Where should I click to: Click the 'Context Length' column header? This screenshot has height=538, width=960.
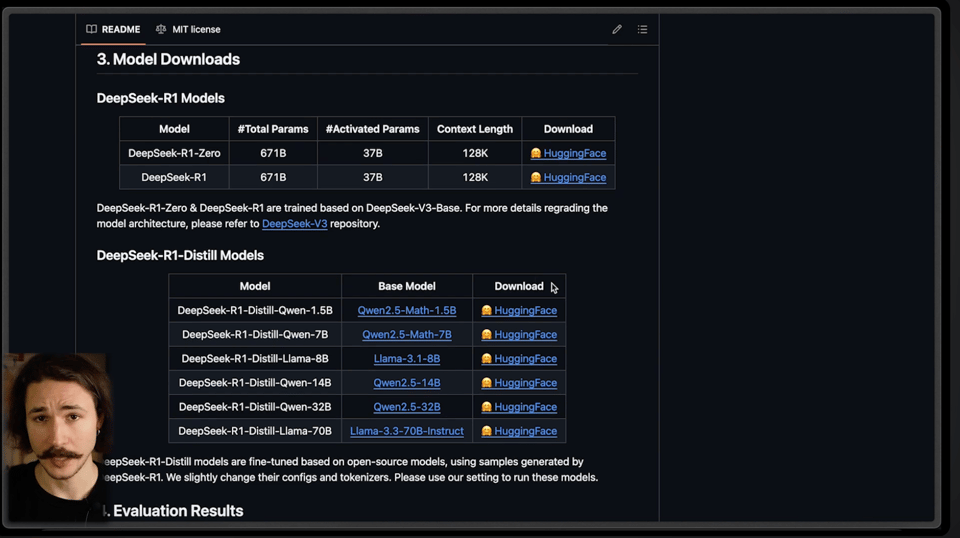[474, 129]
